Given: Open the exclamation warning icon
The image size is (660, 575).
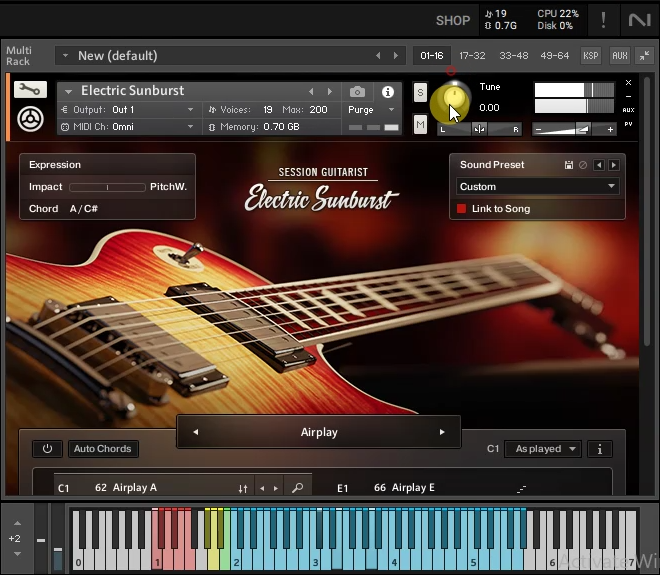Looking at the screenshot, I should pyautogui.click(x=603, y=20).
